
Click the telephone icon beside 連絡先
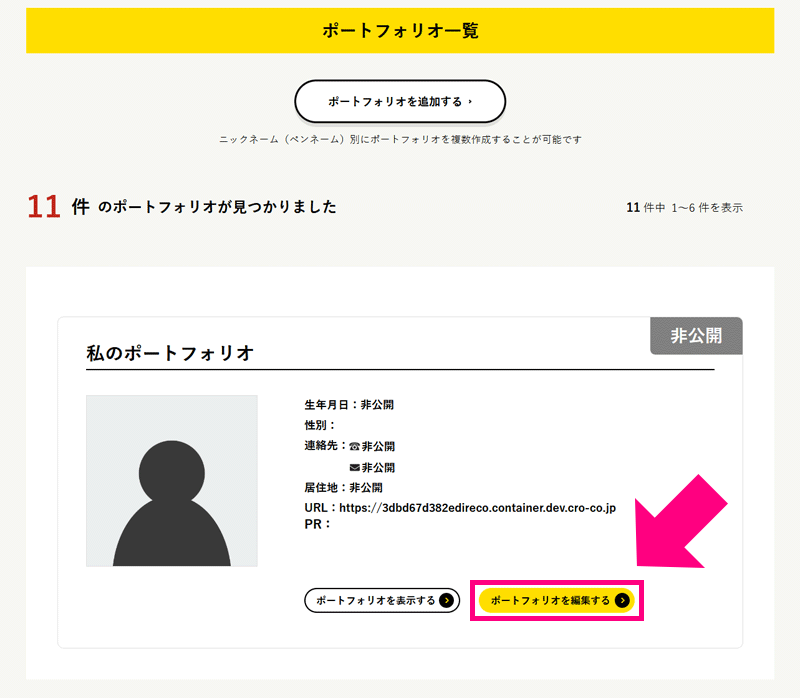(x=354, y=447)
